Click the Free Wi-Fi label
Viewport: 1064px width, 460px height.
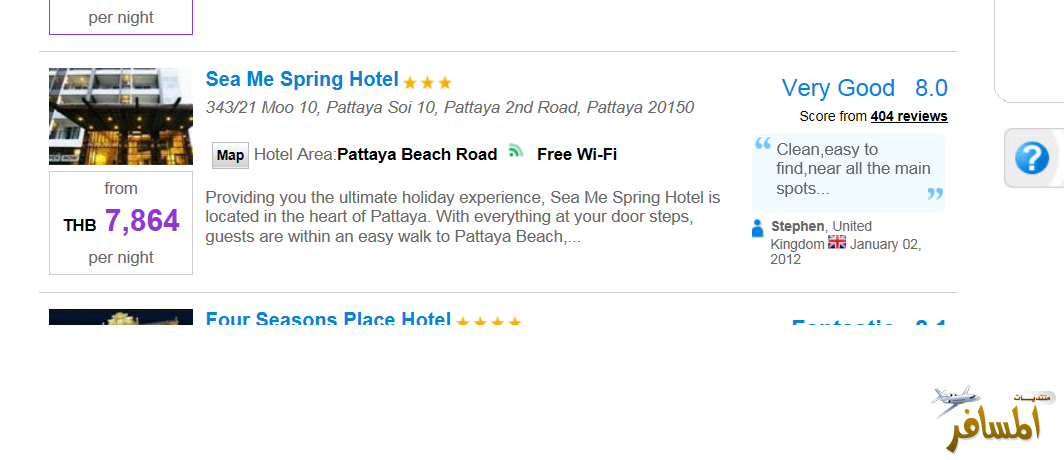click(x=577, y=154)
